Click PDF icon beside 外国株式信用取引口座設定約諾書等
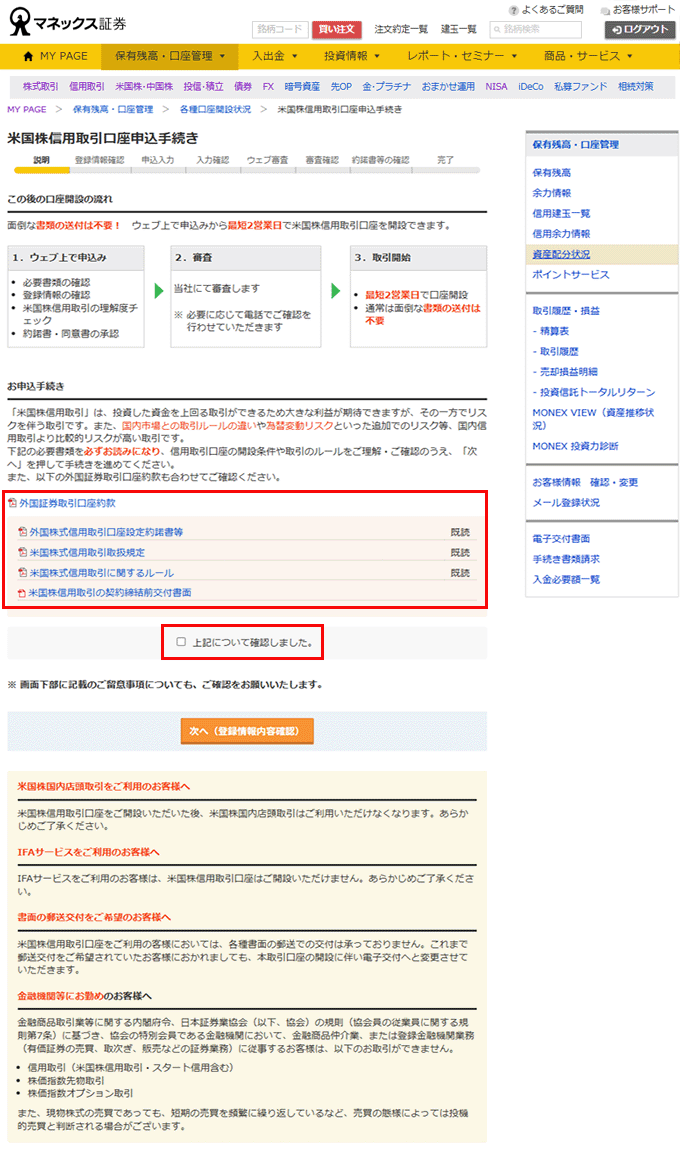680x1161 pixels. [23, 532]
